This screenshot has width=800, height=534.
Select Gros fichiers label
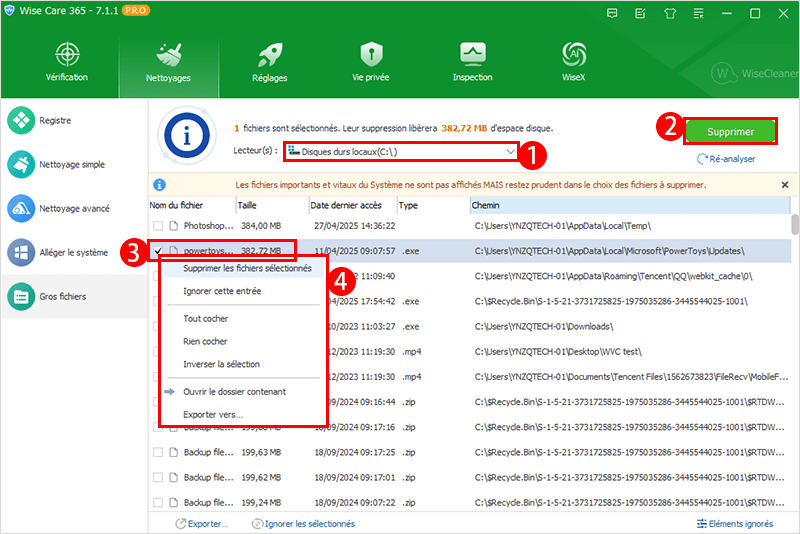click(63, 296)
